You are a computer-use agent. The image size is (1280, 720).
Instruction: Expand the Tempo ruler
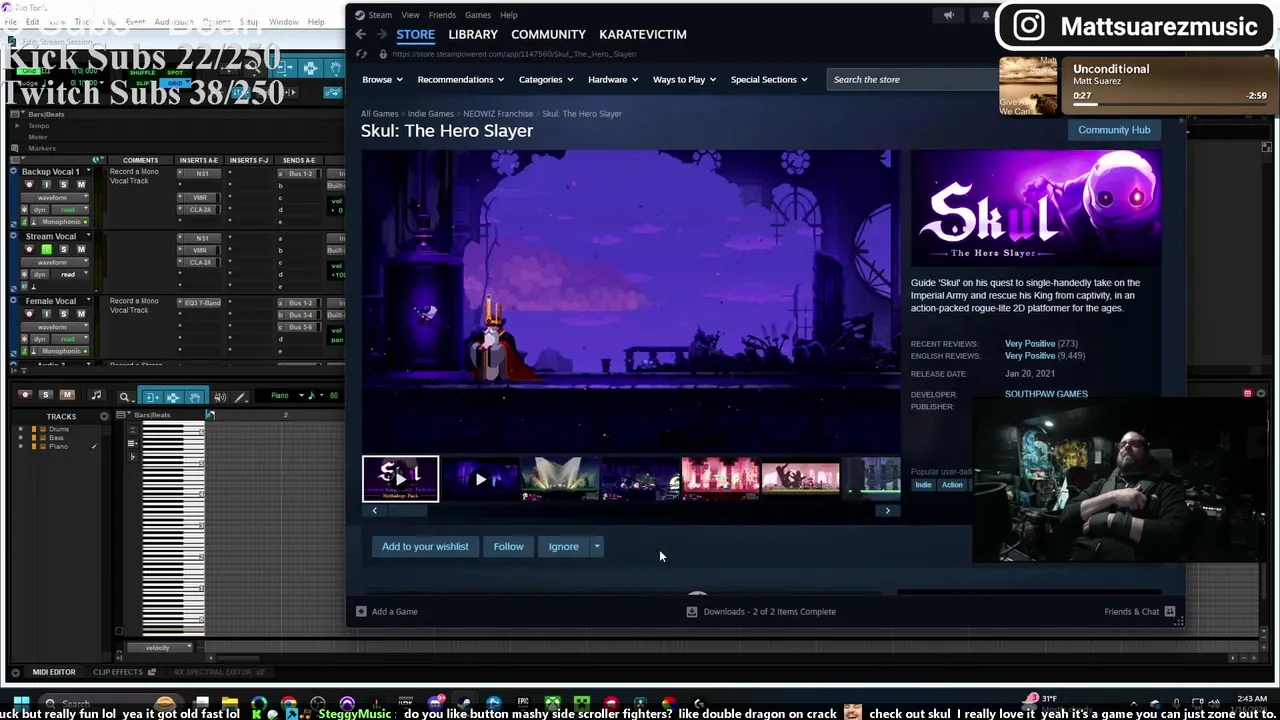17,126
